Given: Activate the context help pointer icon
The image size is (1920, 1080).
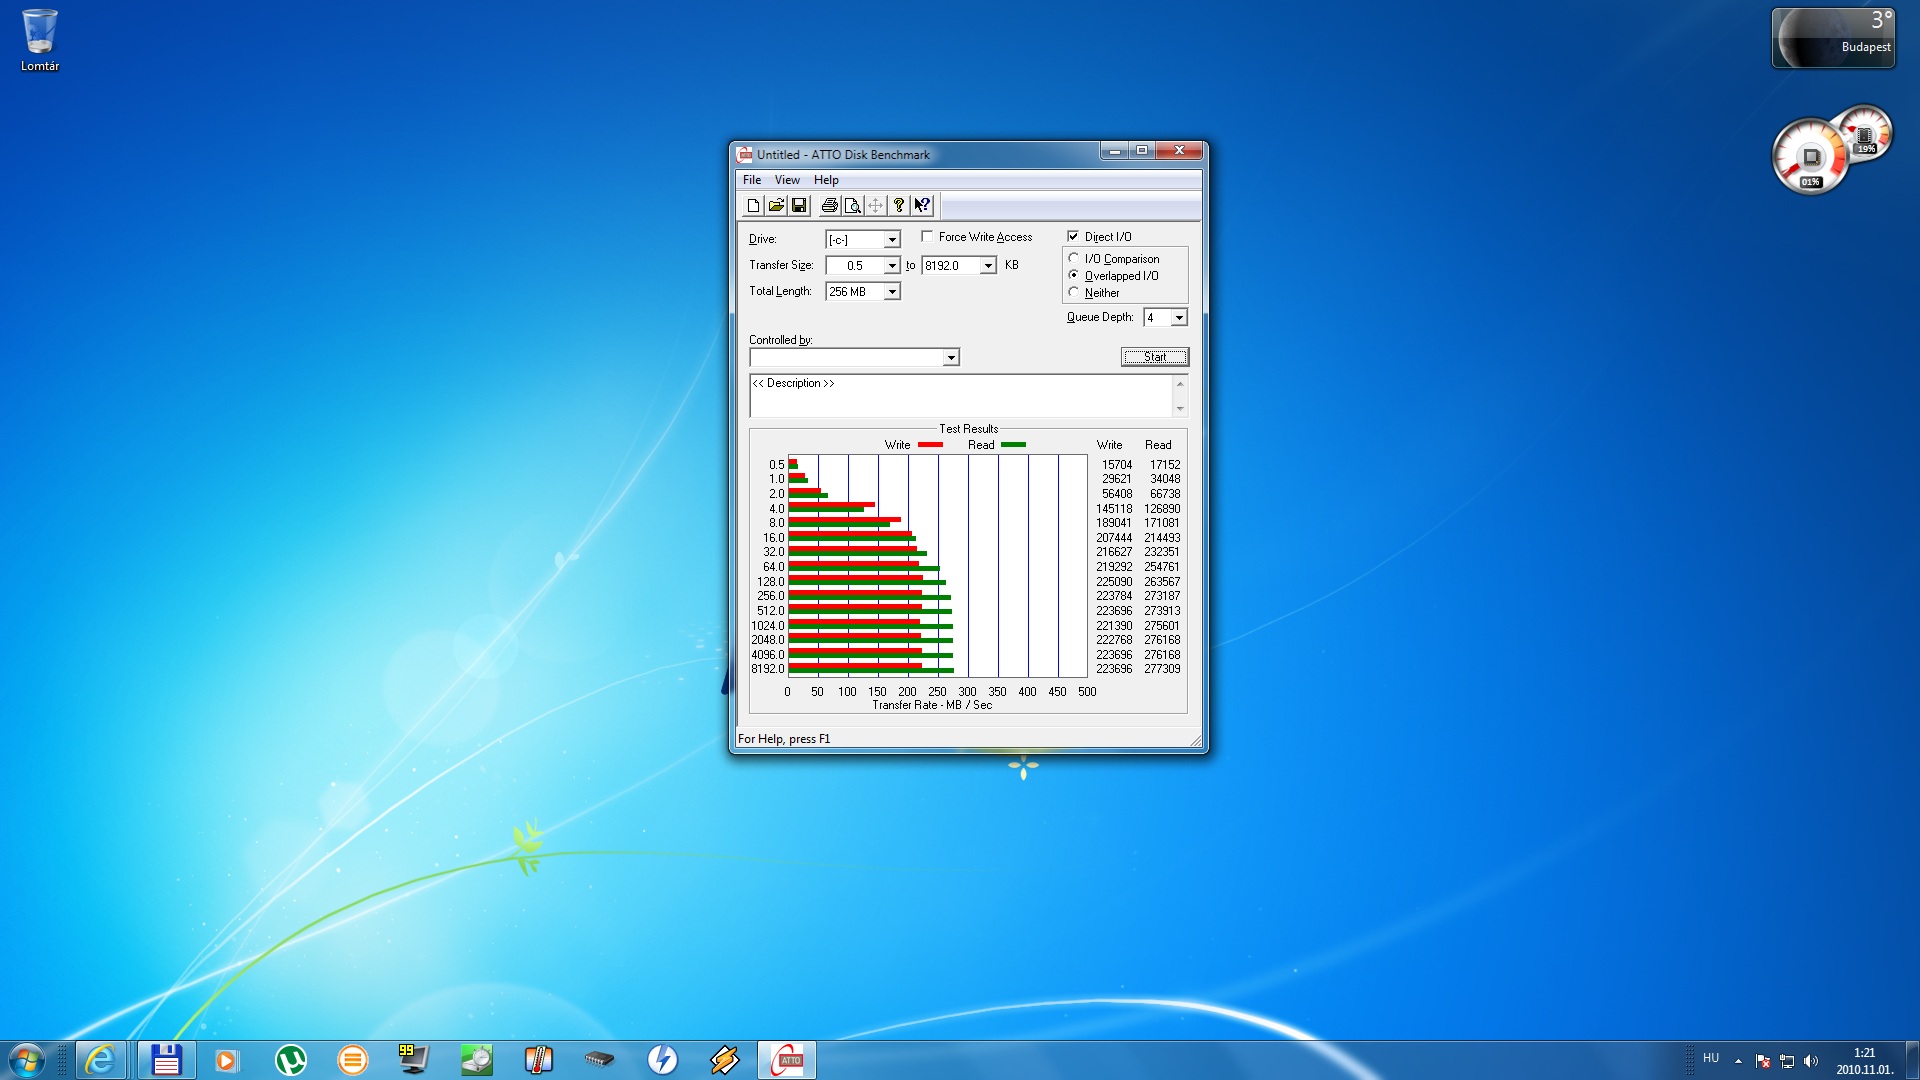Looking at the screenshot, I should click(922, 205).
